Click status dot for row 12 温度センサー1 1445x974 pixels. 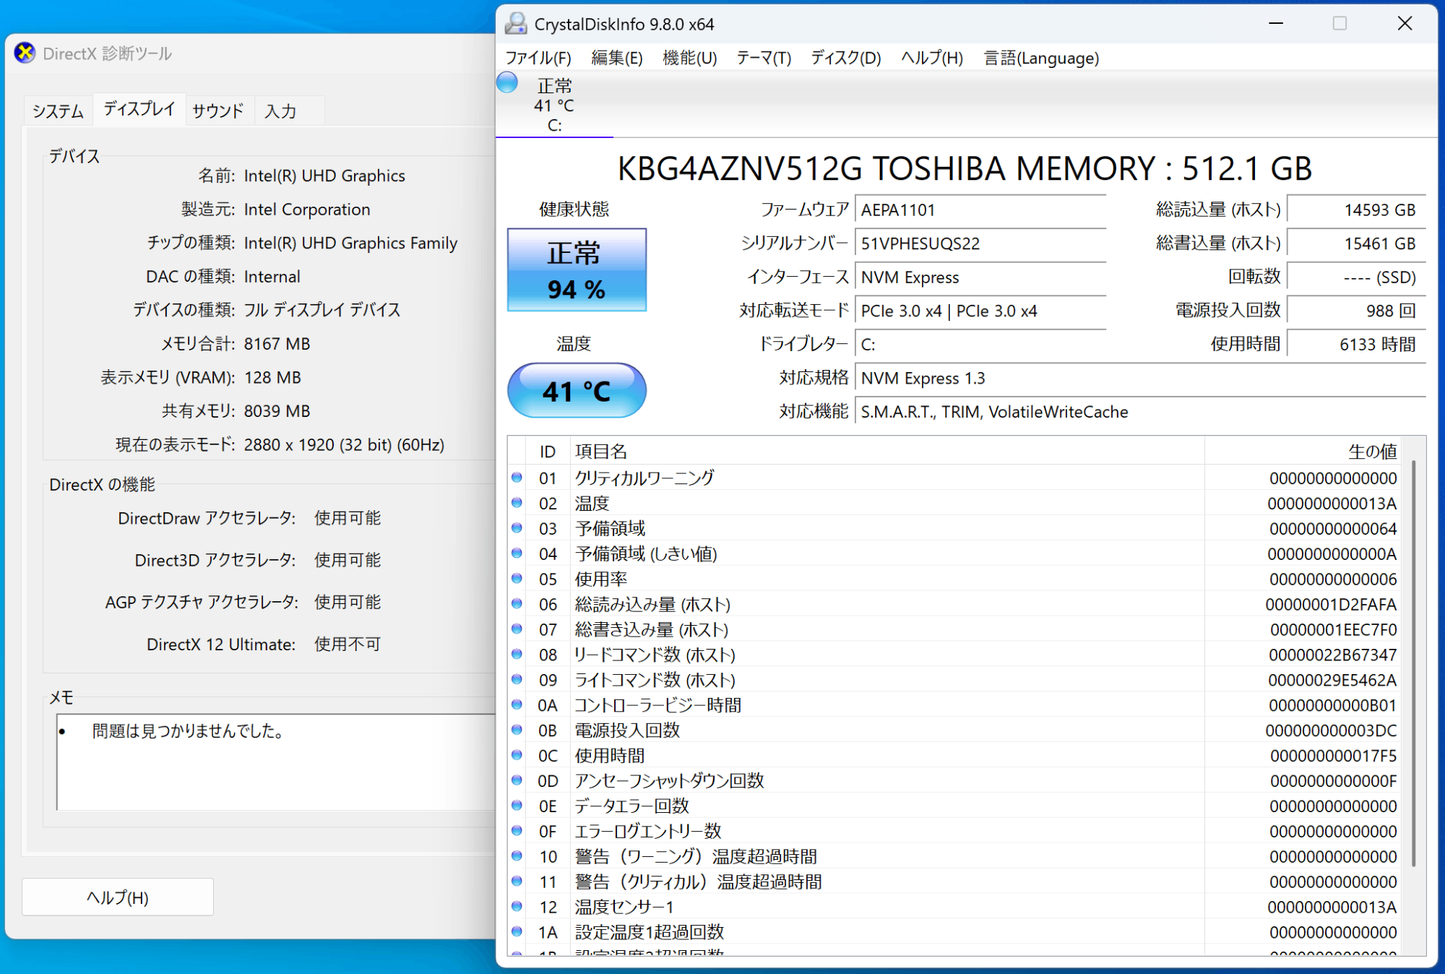point(517,906)
